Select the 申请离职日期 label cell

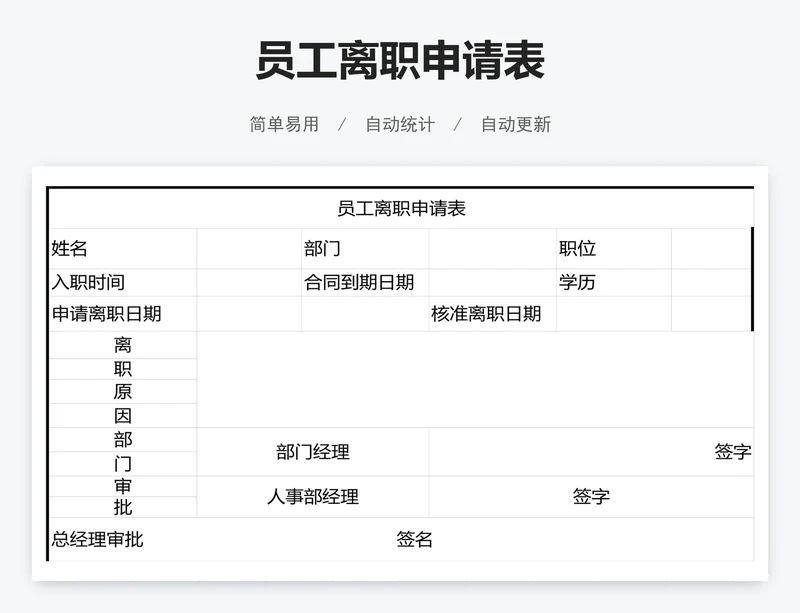[x=123, y=314]
